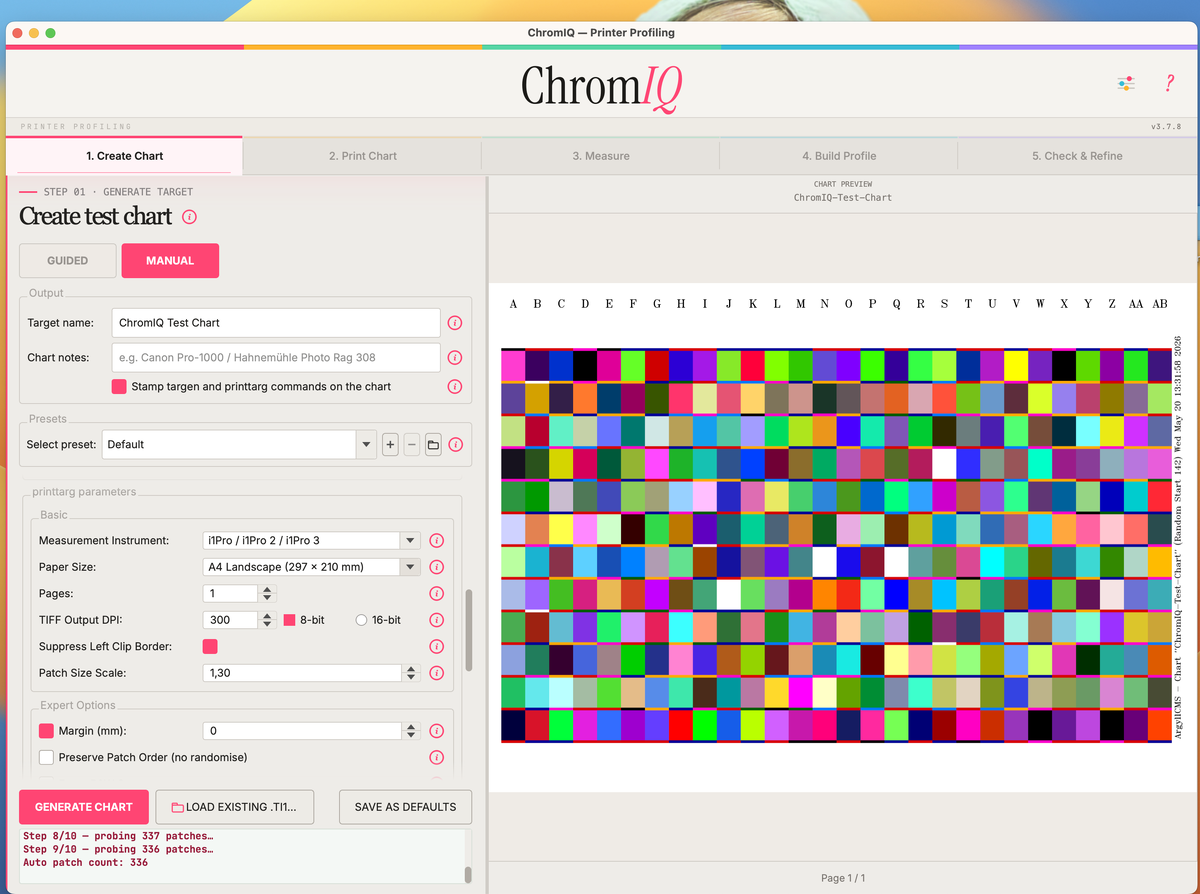Click the Chart notes input field
The height and width of the screenshot is (894, 1200).
click(276, 357)
